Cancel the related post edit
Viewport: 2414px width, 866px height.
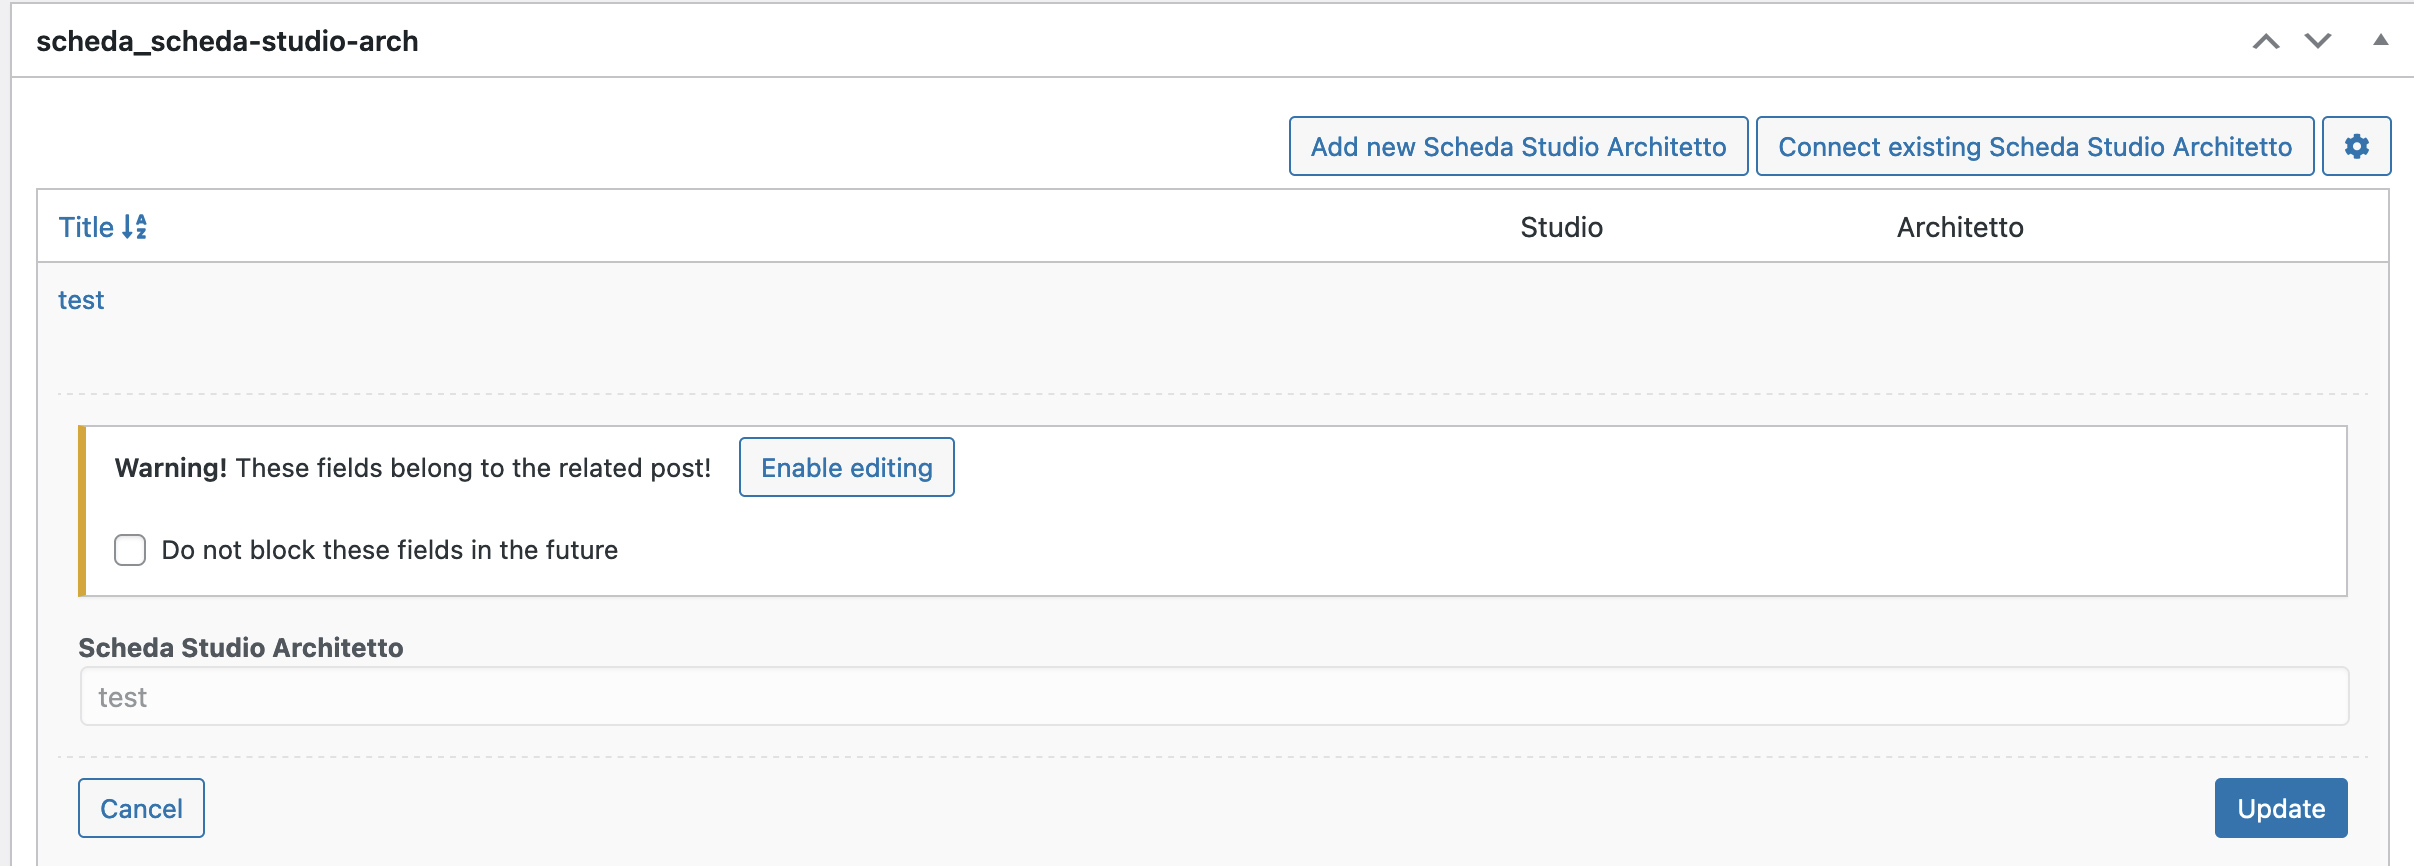[141, 808]
